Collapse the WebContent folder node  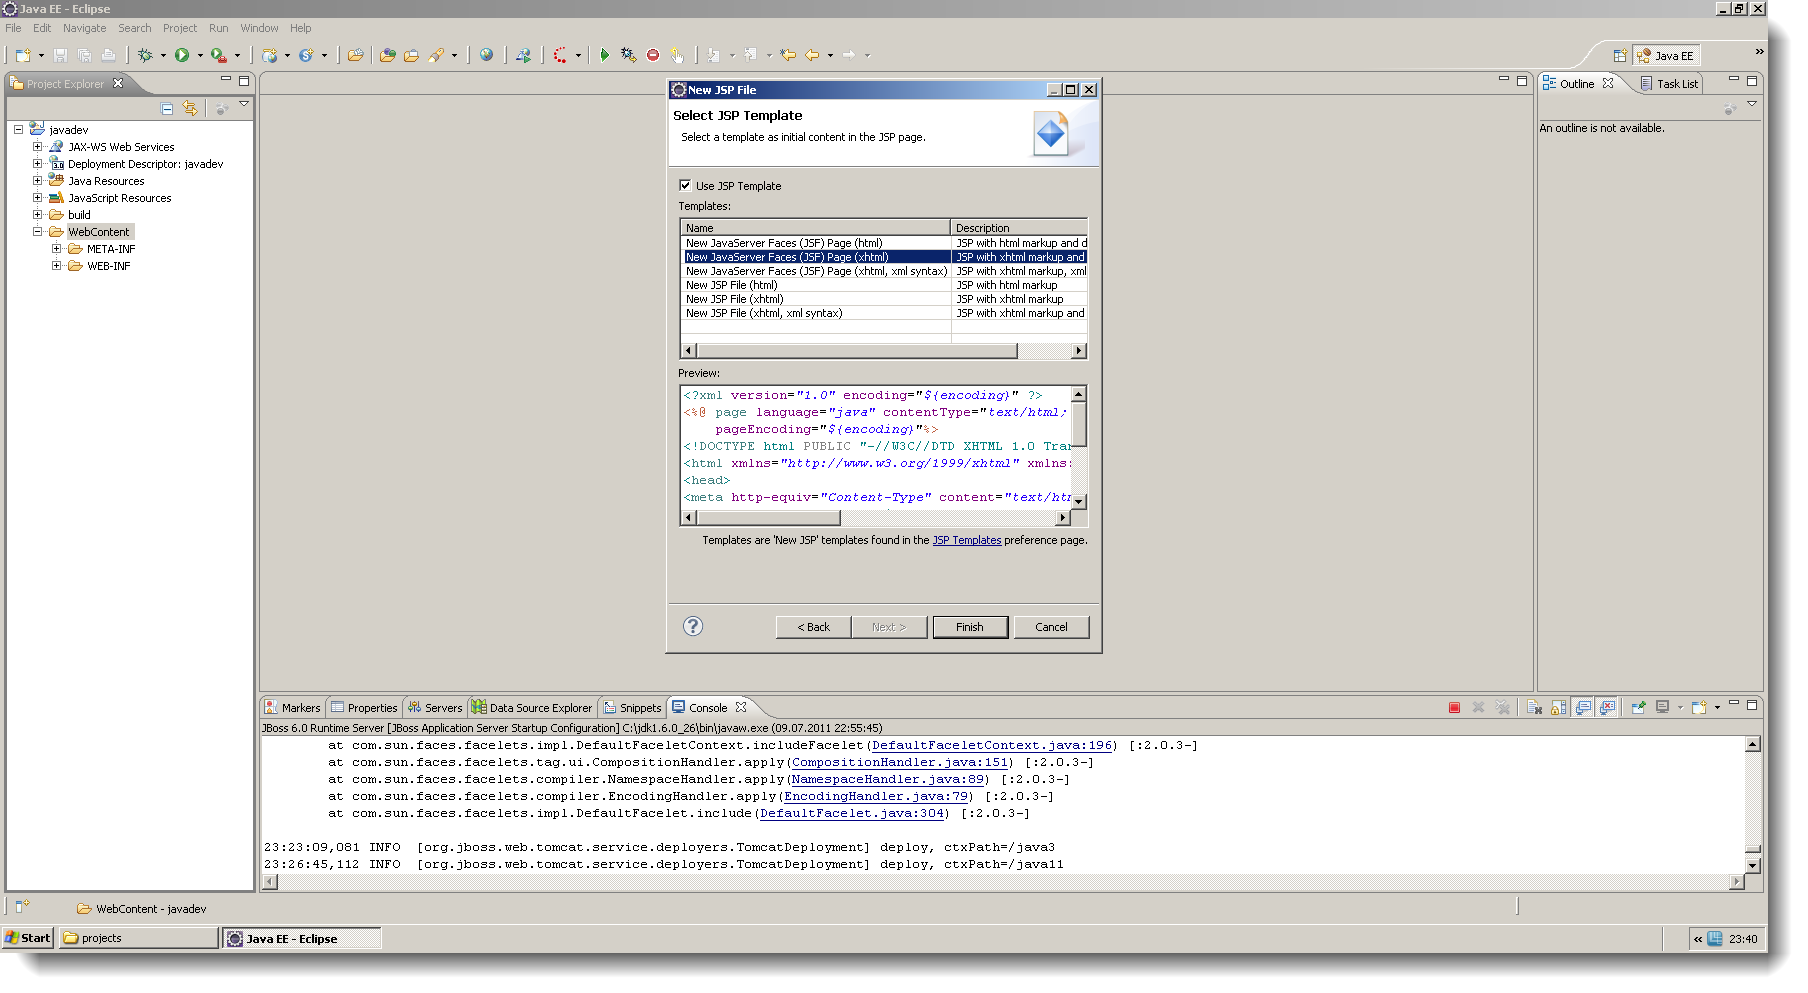pos(37,232)
